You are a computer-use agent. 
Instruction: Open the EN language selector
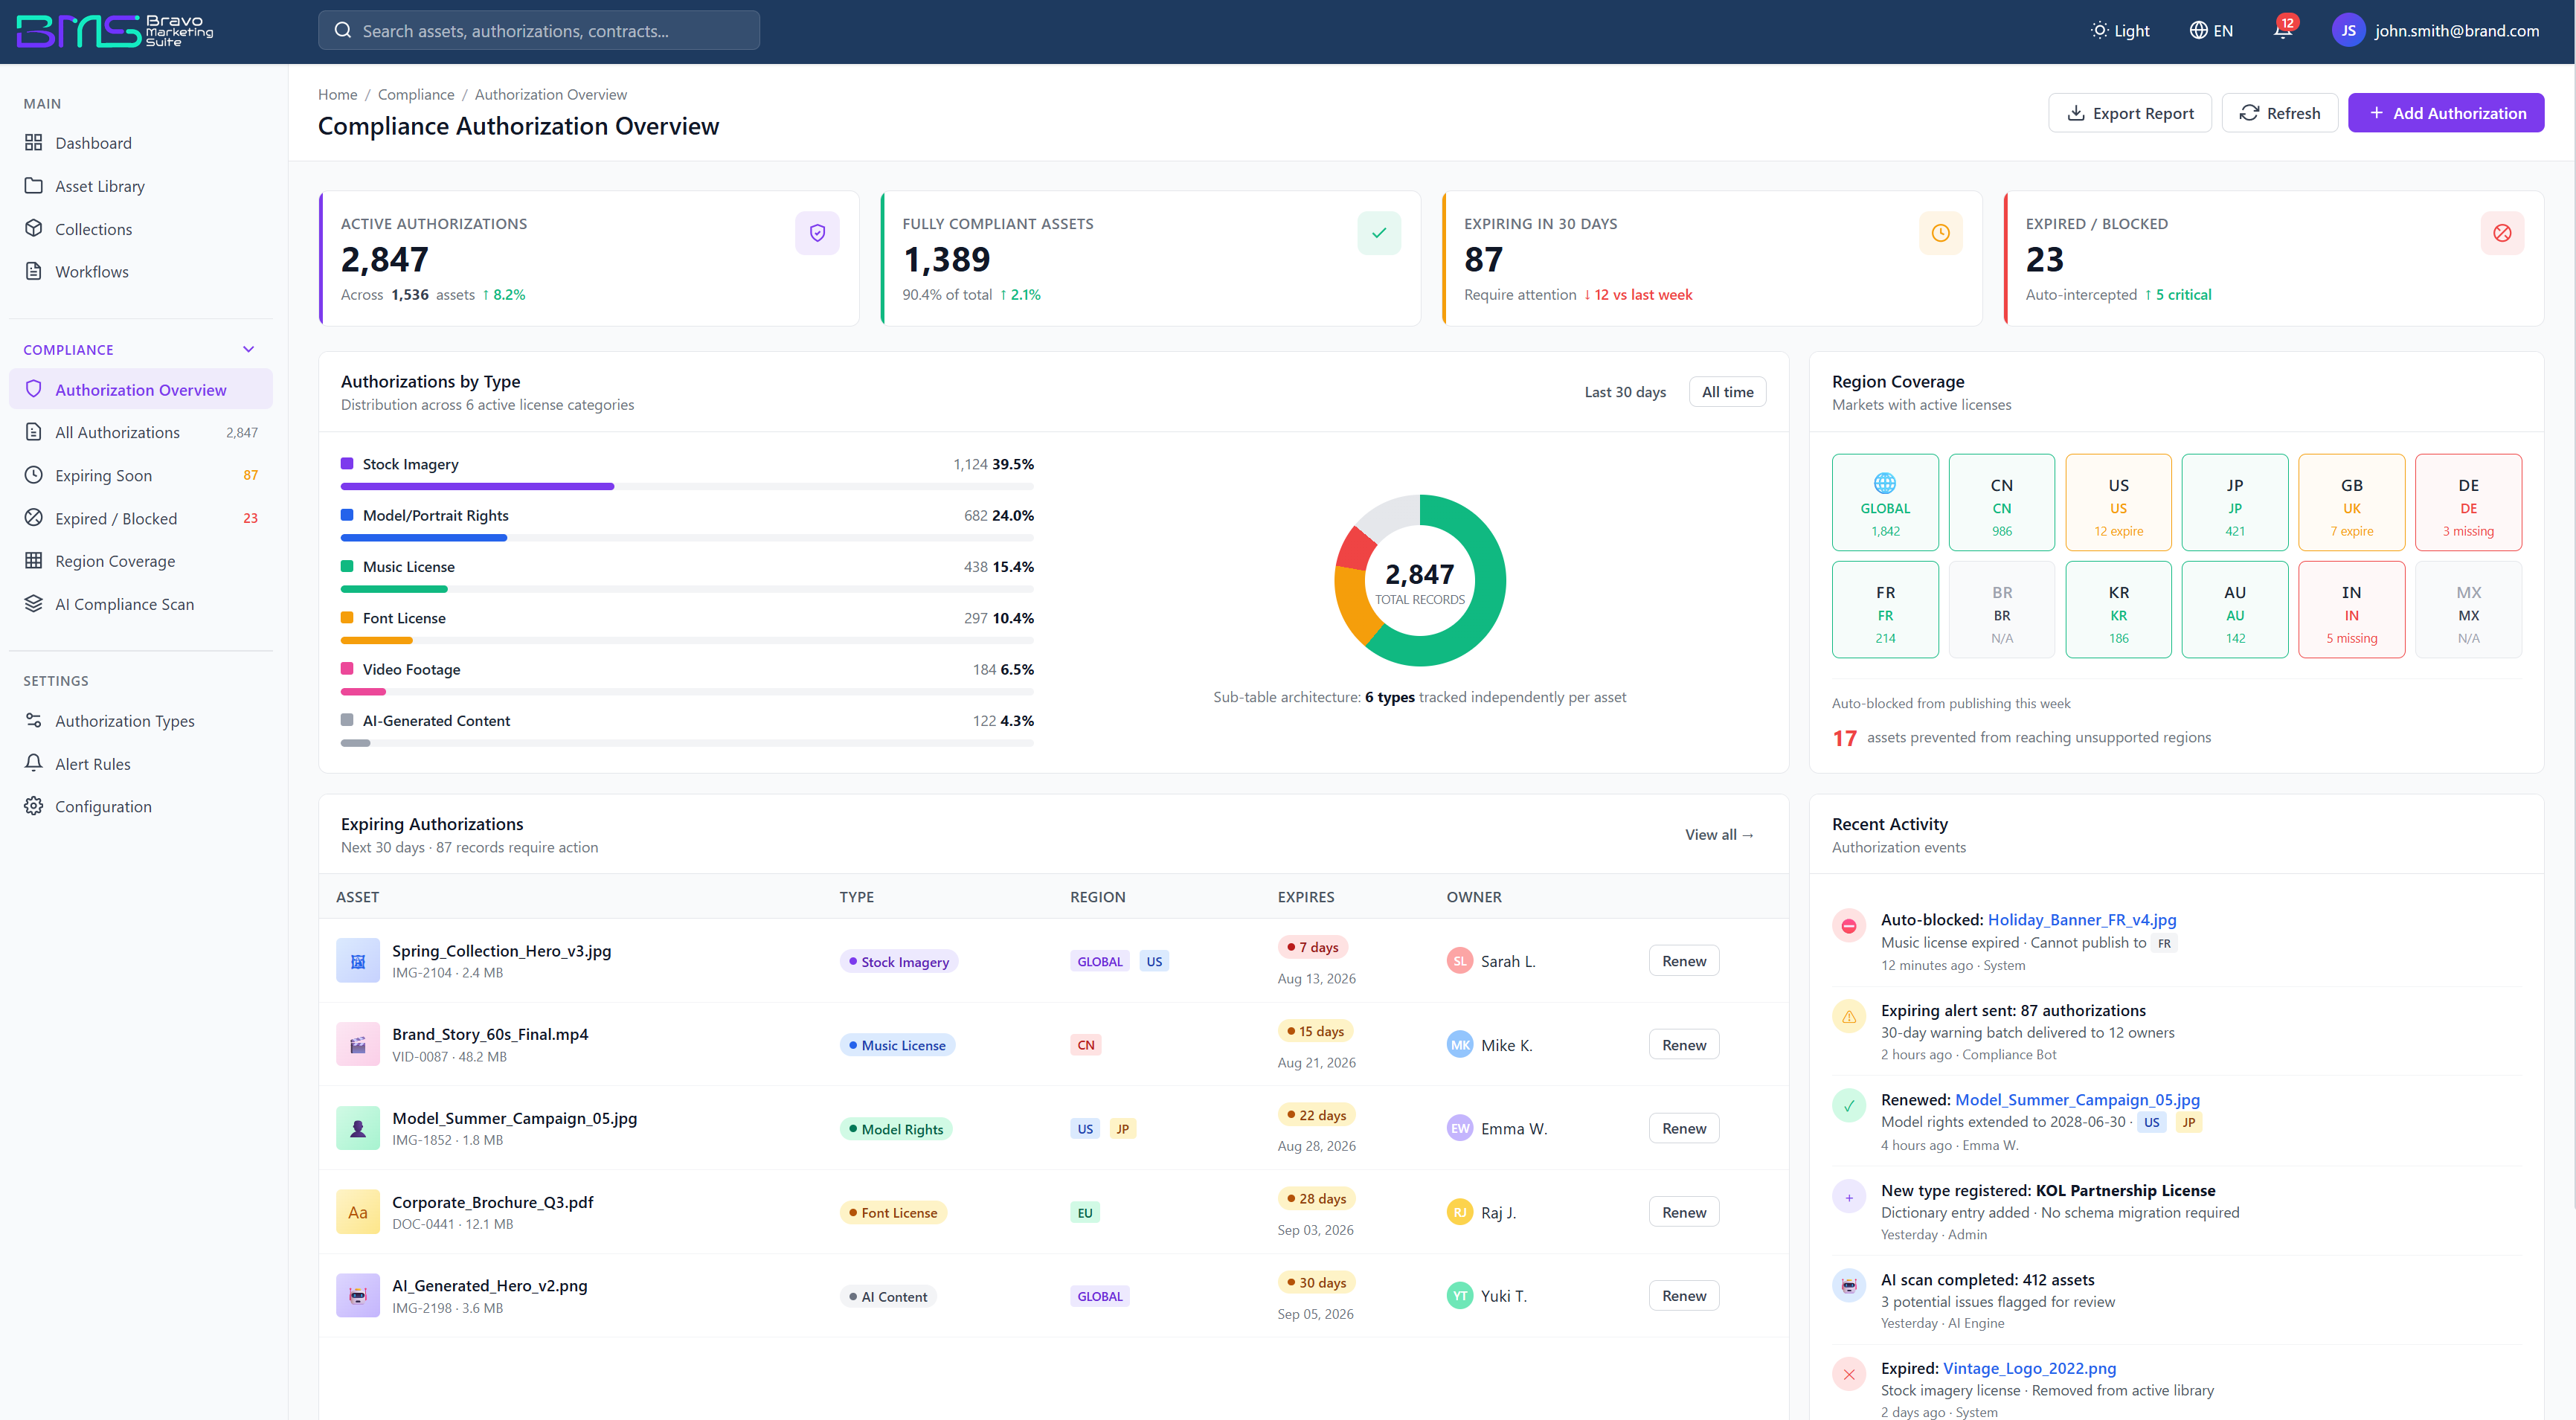tap(2211, 31)
